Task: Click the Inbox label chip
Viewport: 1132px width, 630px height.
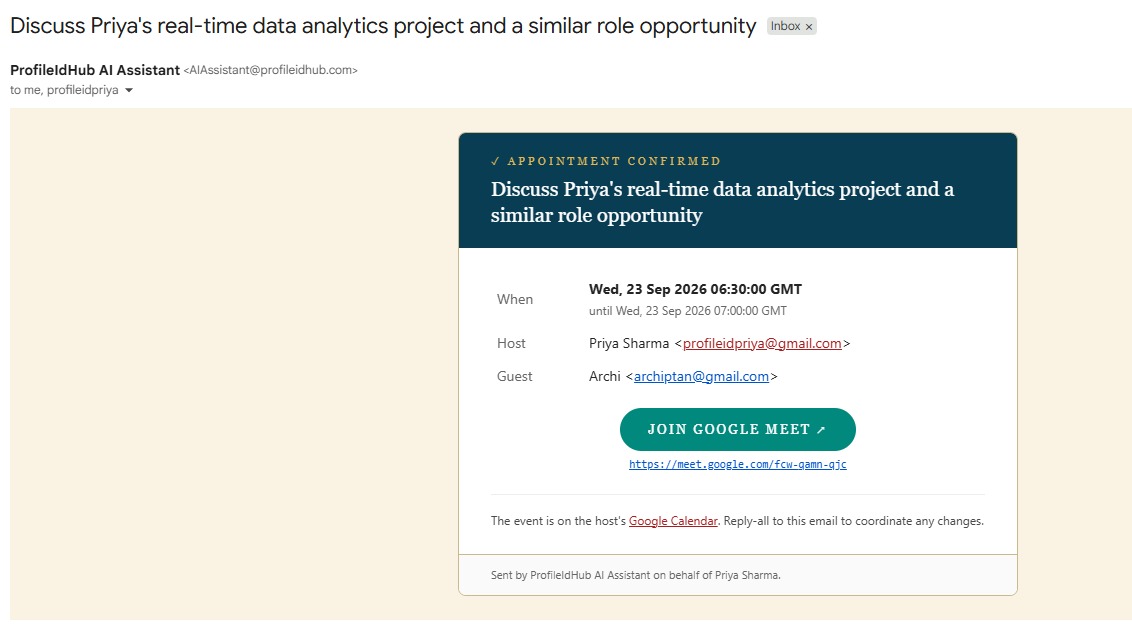Action: point(791,26)
